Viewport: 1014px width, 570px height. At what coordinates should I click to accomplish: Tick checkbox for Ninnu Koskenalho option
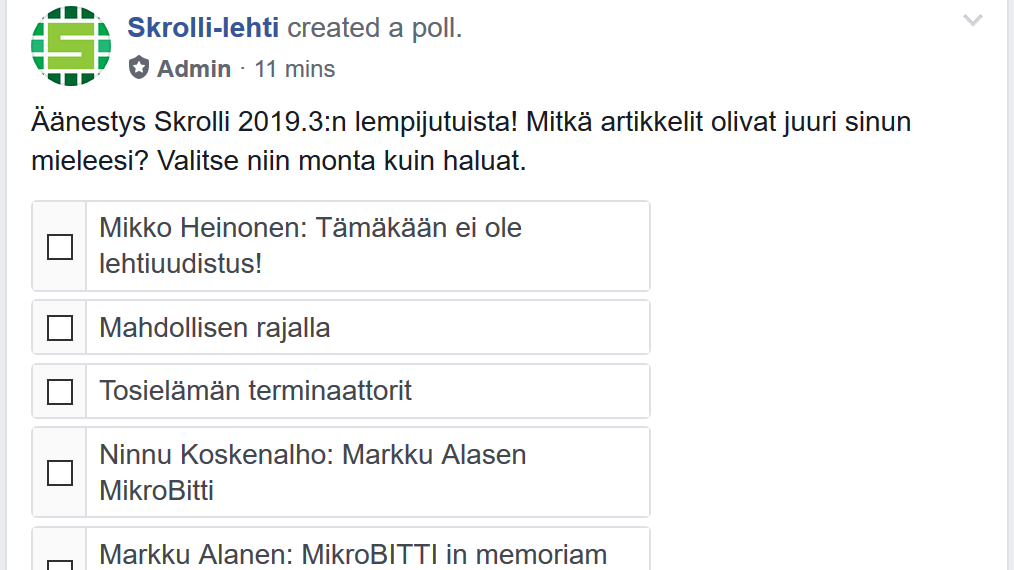(x=60, y=472)
